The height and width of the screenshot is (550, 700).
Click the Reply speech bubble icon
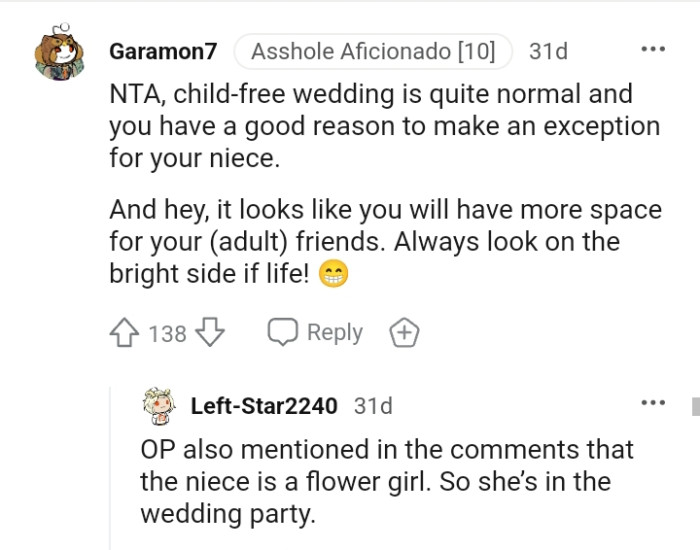[282, 333]
